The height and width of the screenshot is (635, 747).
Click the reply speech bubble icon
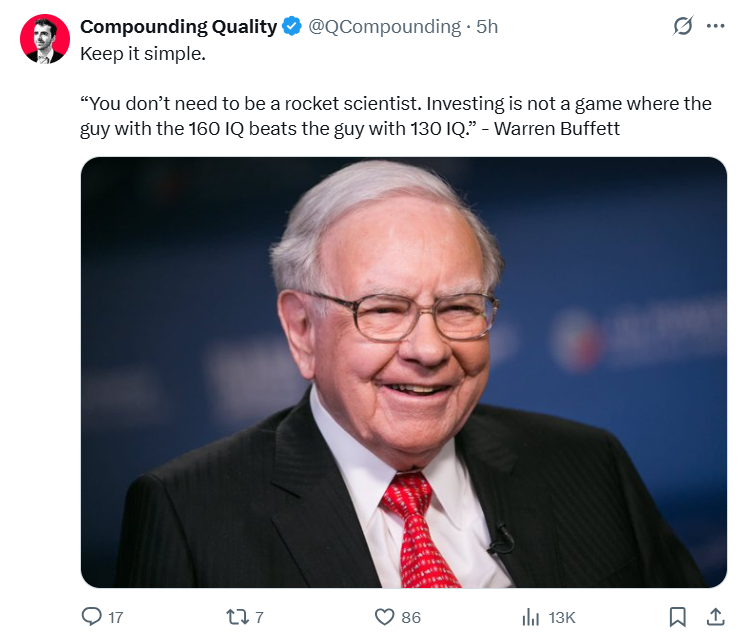91,617
